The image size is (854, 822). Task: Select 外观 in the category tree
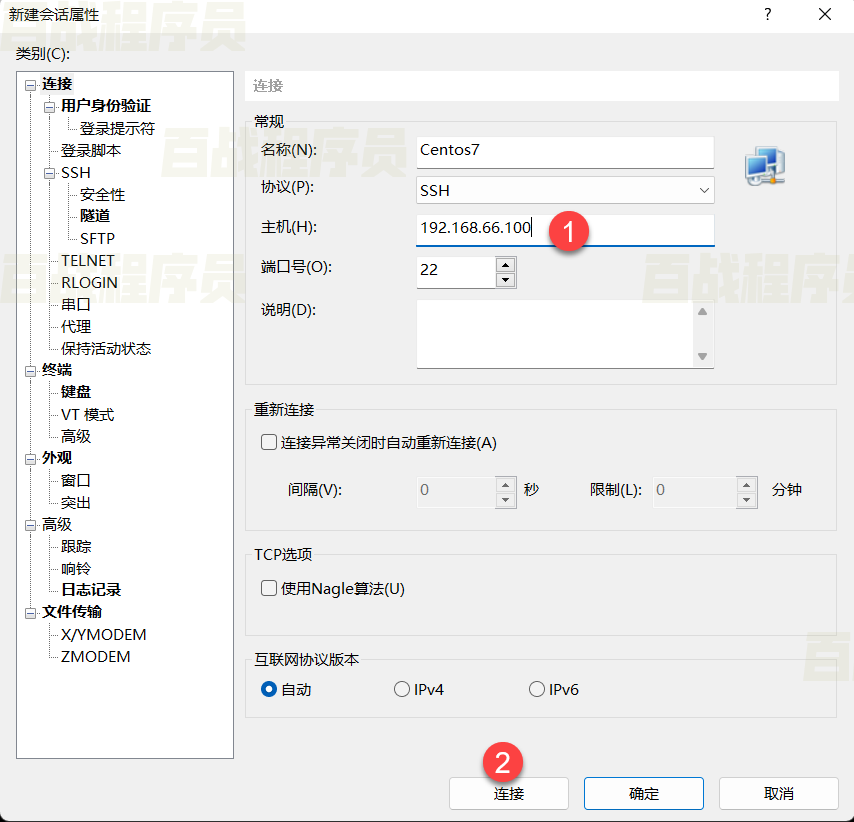57,458
